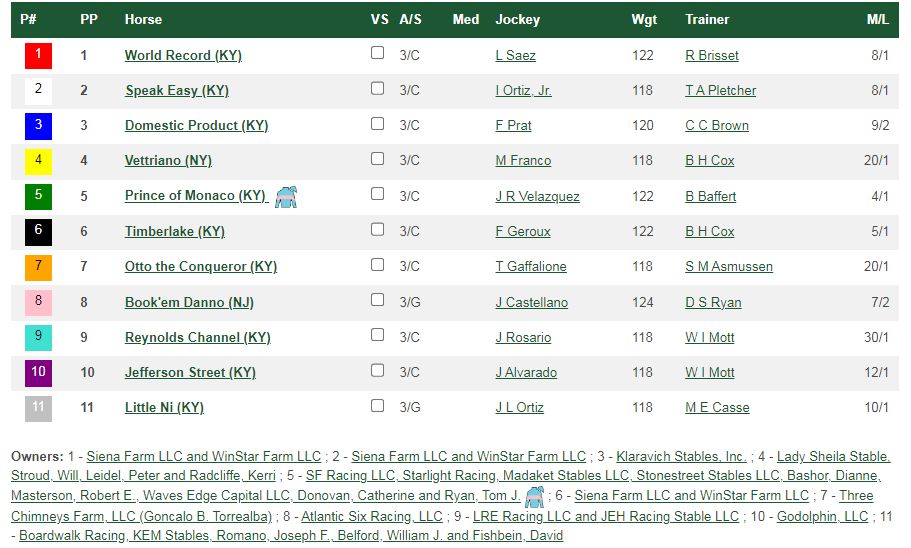Open jockey J R Velazquez's page

[537, 196]
